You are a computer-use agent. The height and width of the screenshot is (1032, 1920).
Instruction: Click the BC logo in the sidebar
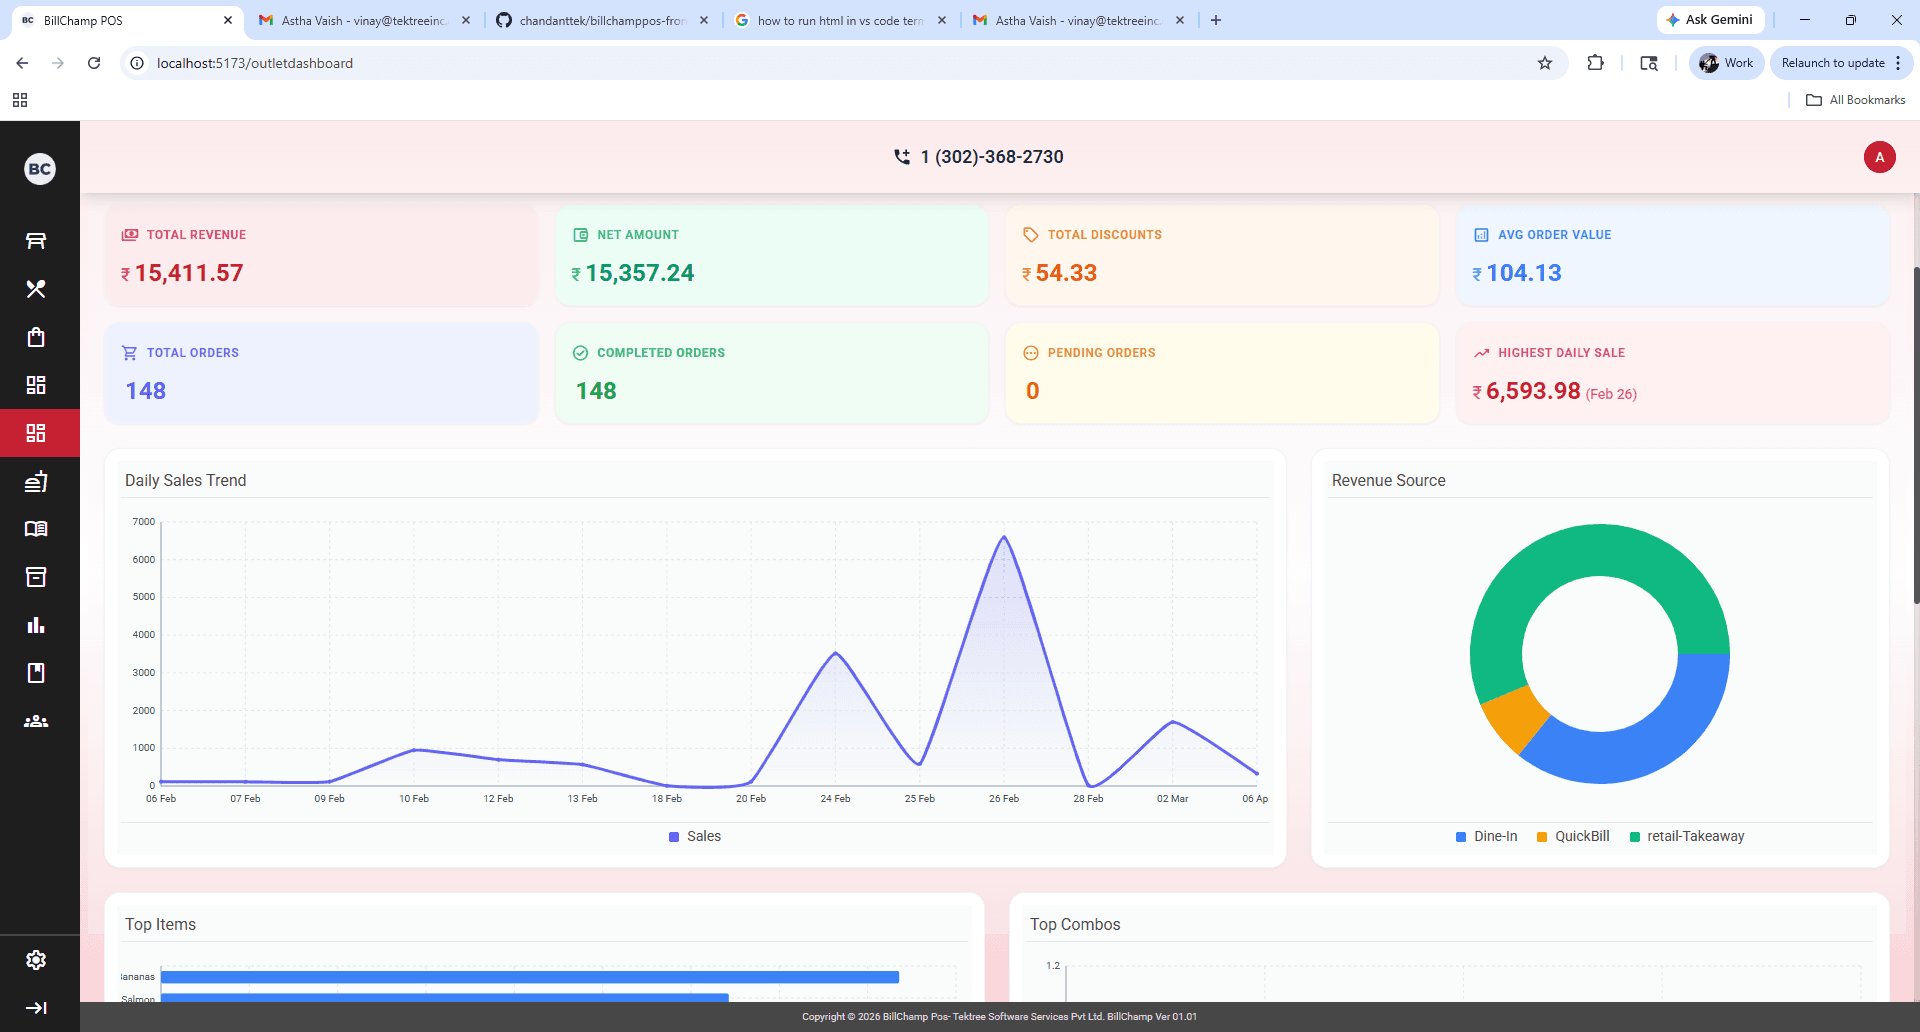(39, 169)
